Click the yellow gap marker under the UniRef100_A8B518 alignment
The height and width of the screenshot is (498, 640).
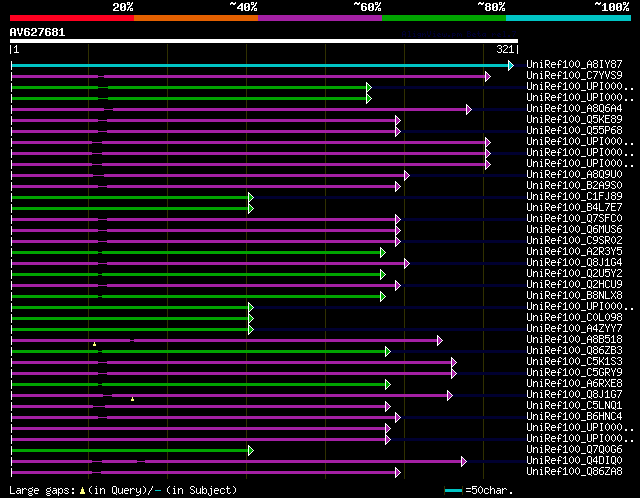coord(94,345)
